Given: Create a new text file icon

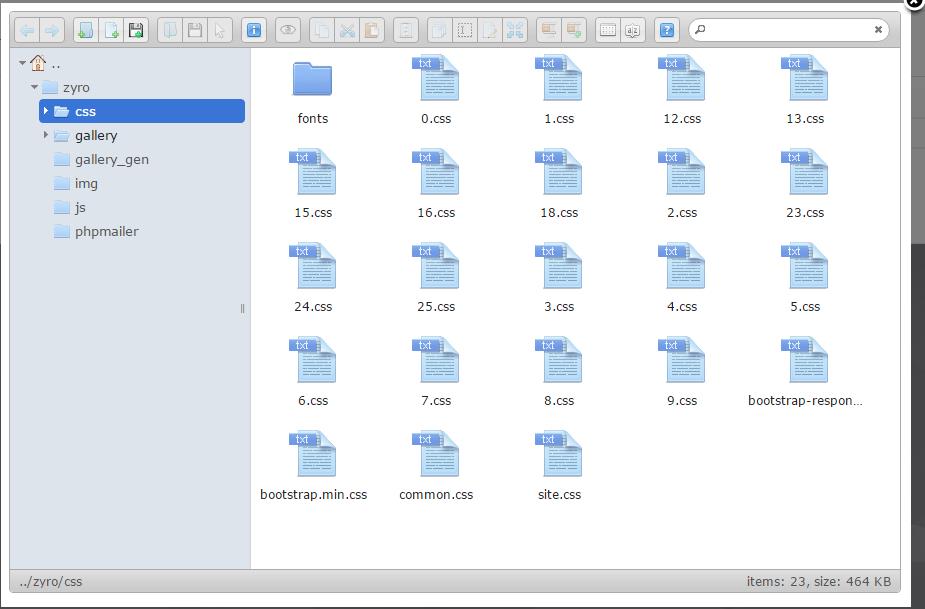Looking at the screenshot, I should click(111, 30).
